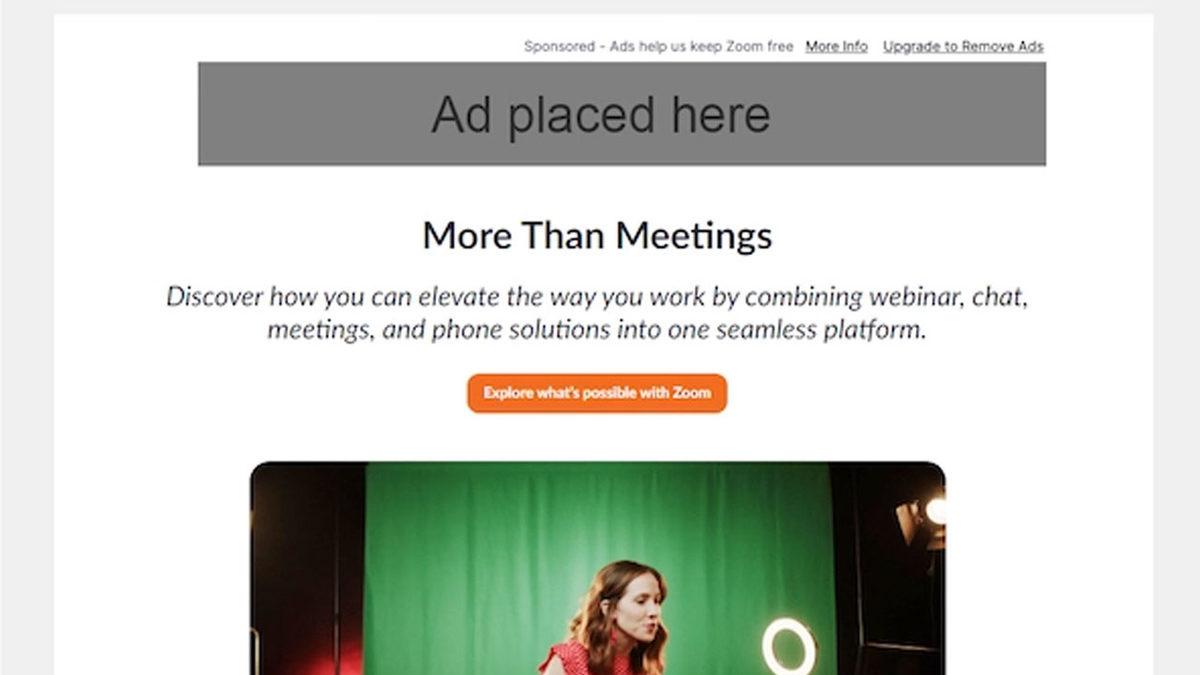Click Upgrade to Remove Ads link
Viewport: 1200px width, 675px height.
coord(963,46)
